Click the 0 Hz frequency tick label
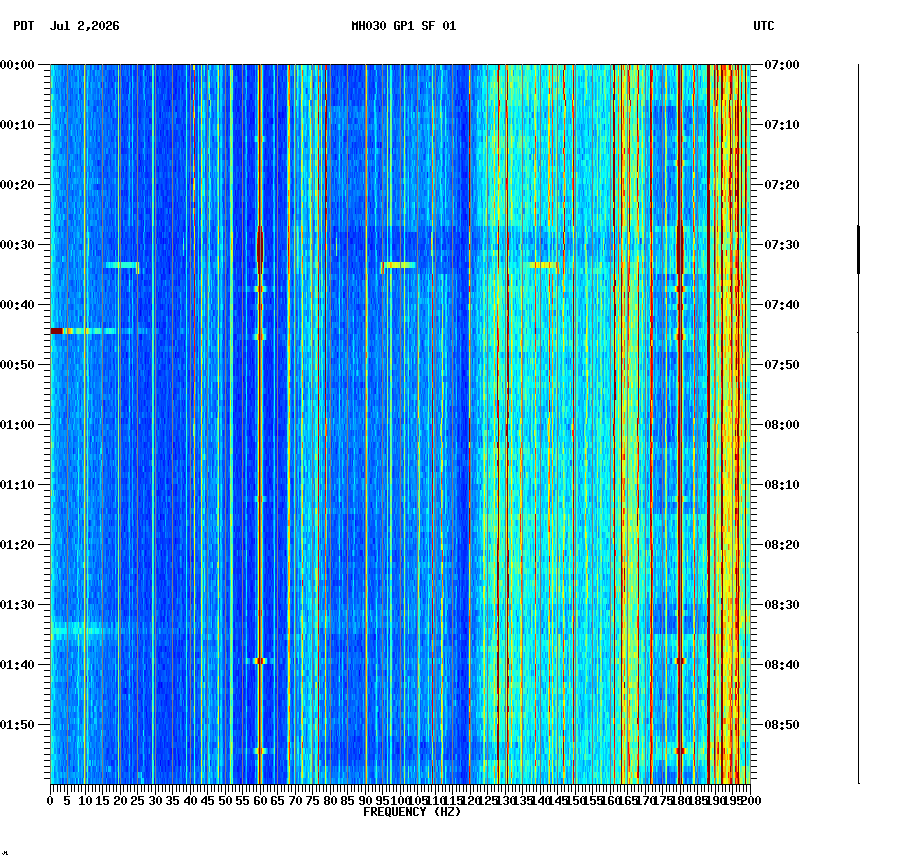Image resolution: width=902 pixels, height=864 pixels. tap(50, 801)
